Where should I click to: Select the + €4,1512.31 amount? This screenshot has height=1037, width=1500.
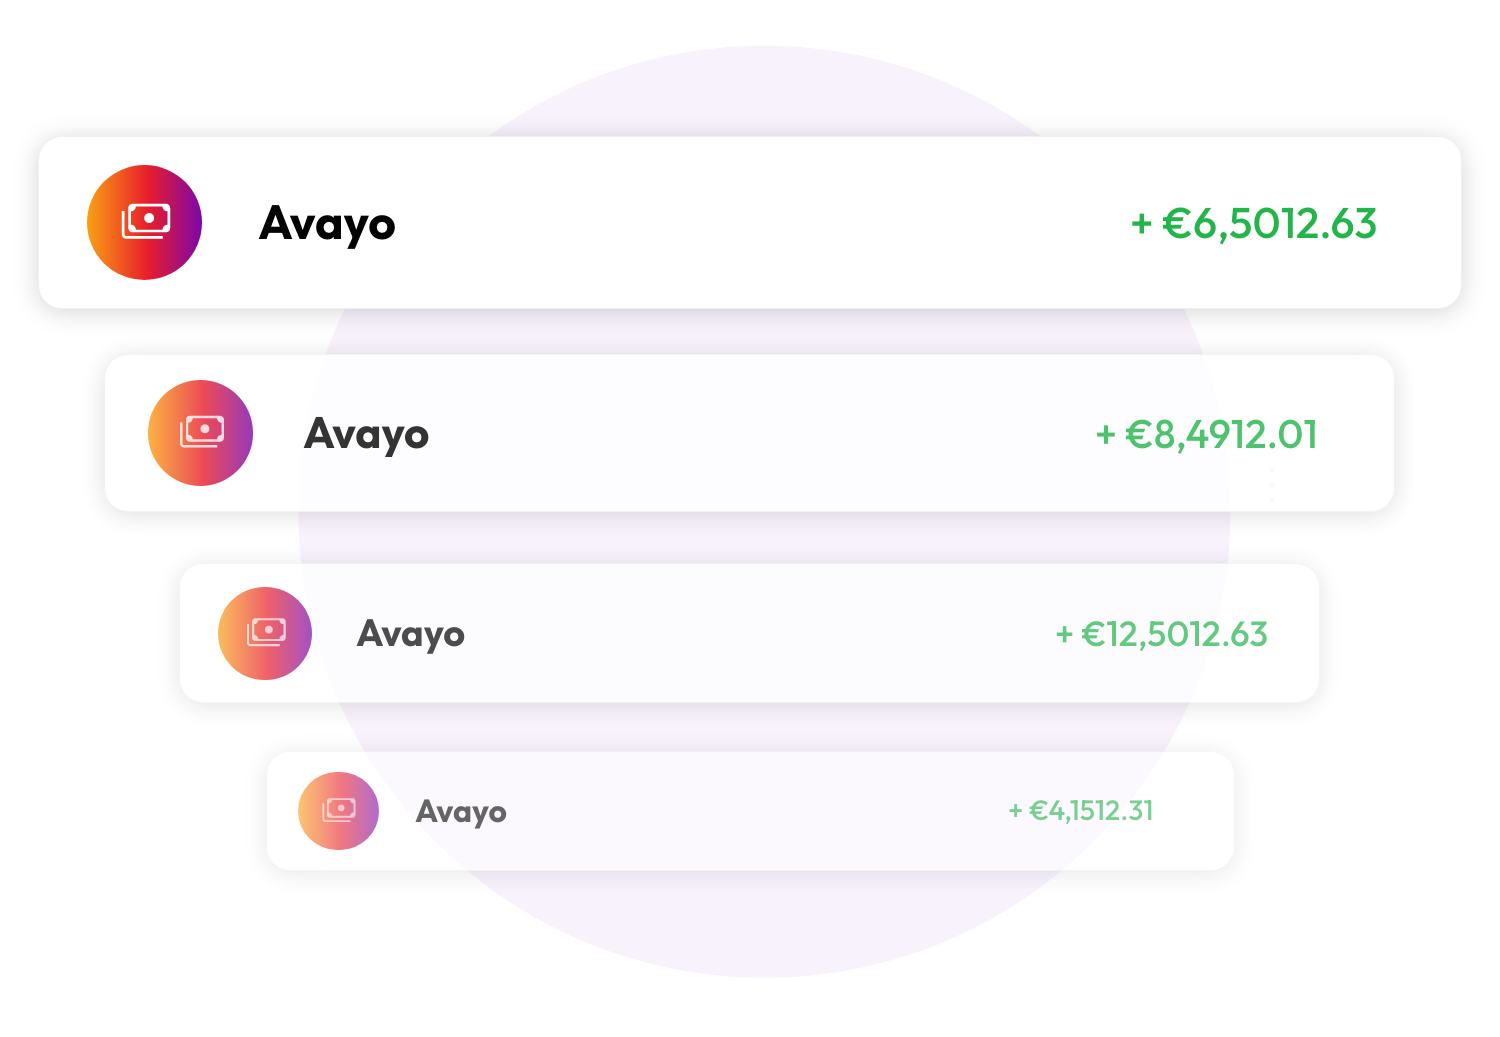[1081, 810]
